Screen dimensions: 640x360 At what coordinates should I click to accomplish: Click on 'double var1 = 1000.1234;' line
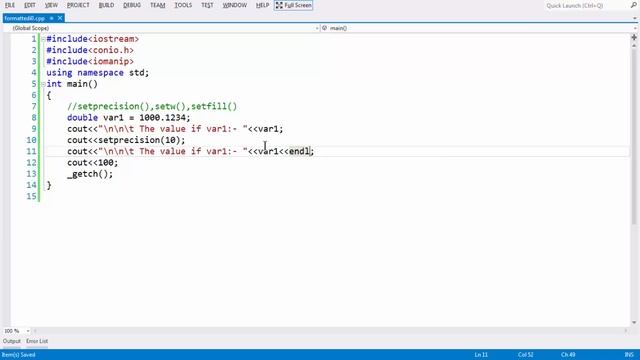pyautogui.click(x=129, y=118)
